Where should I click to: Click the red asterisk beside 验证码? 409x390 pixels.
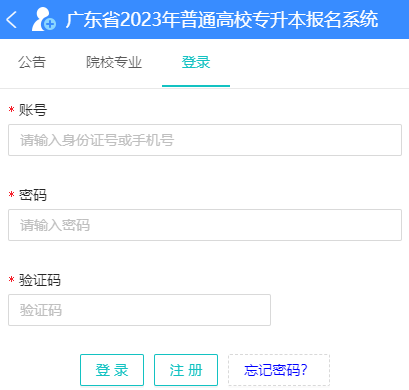(x=12, y=280)
